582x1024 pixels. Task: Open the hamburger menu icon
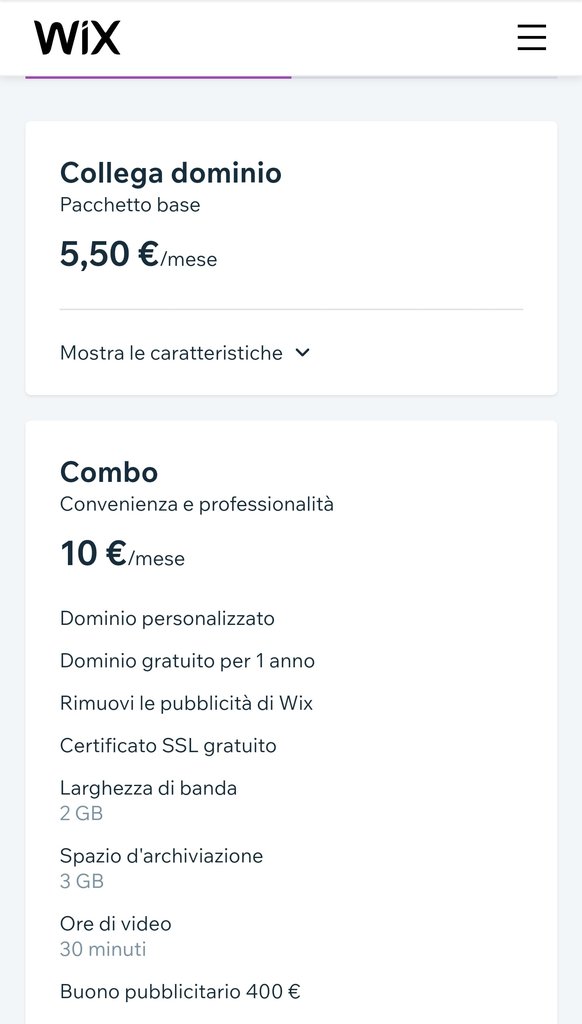[532, 37]
